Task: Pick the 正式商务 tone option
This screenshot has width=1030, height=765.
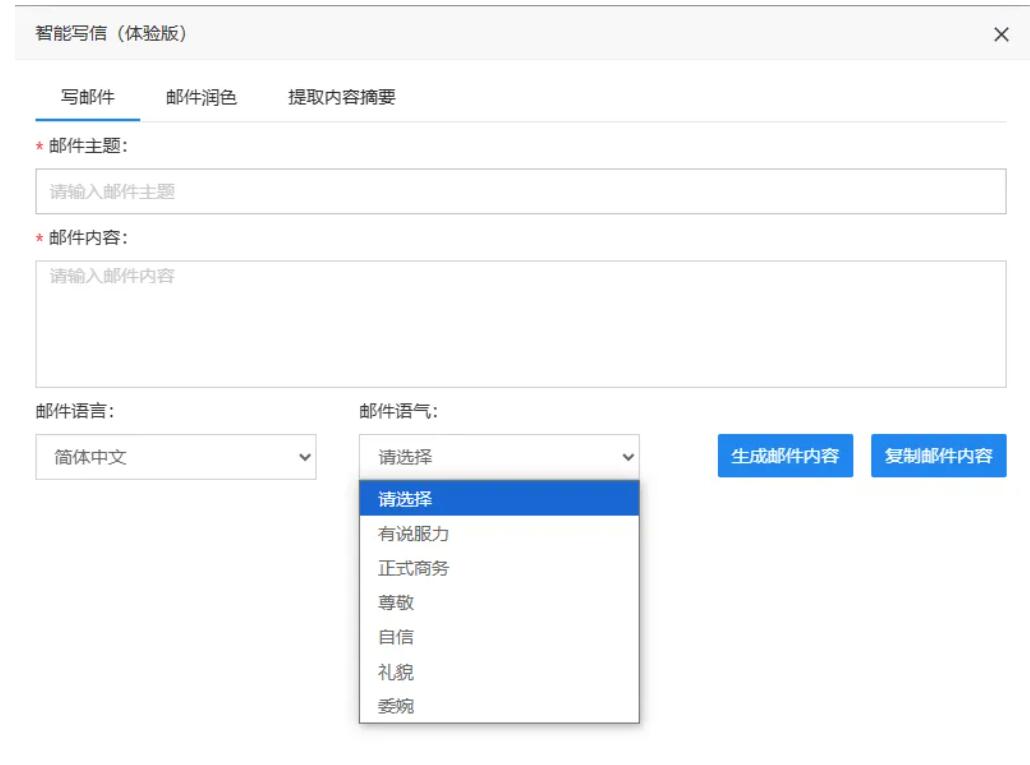Action: (498, 568)
